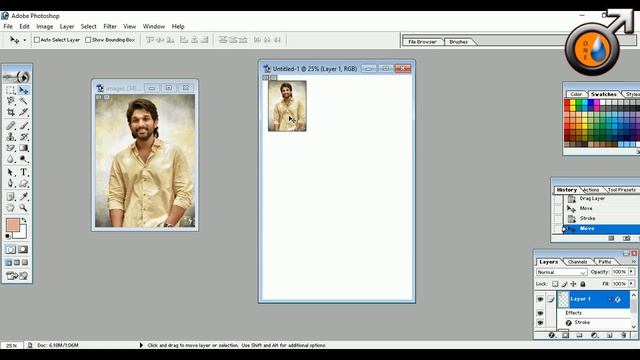640x360 pixels.
Task: Hide Layer 1 with its eye icon
Action: 540,299
